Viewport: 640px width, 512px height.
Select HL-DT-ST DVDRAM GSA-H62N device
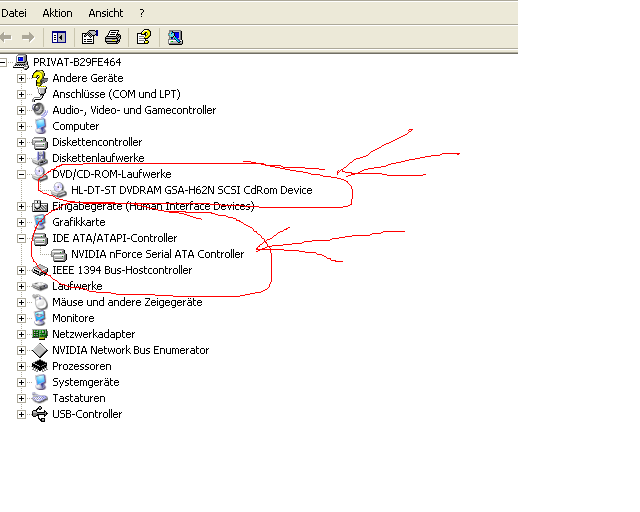pos(191,190)
